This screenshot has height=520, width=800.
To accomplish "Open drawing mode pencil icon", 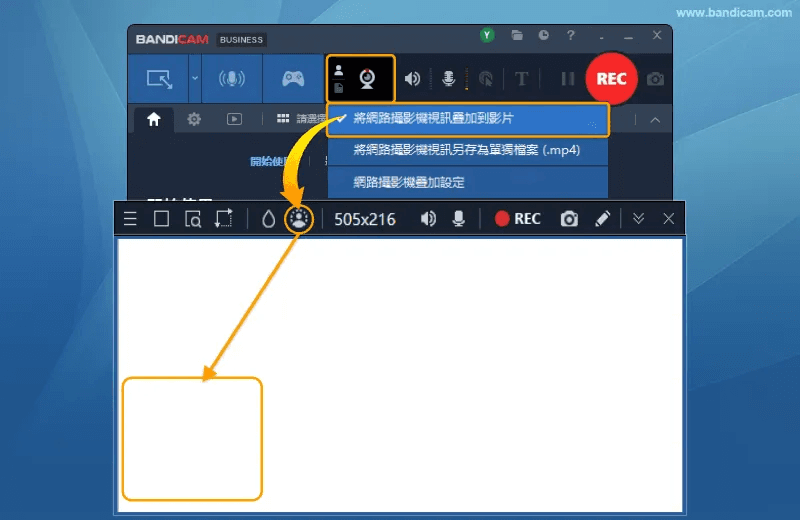I will point(603,219).
